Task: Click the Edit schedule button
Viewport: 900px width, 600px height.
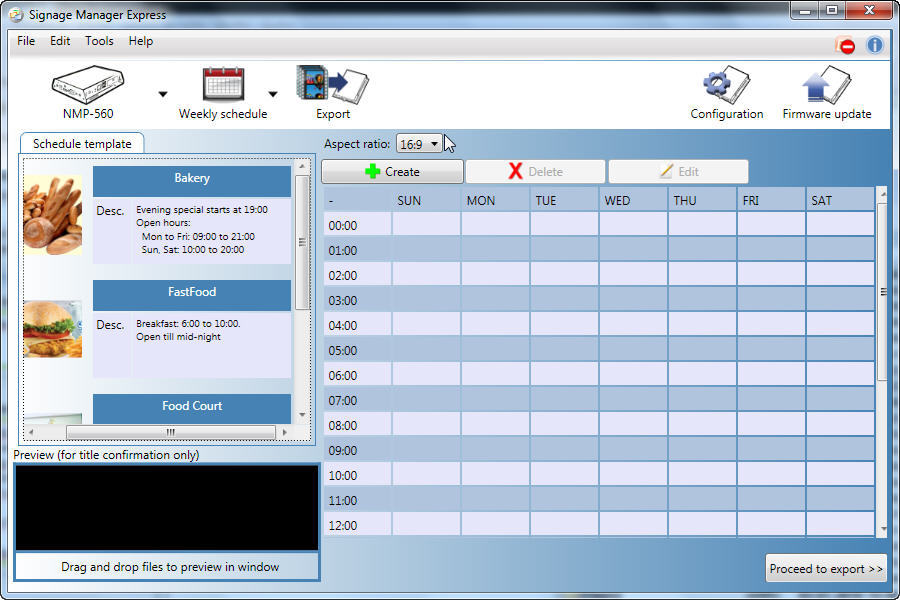Action: coord(679,170)
